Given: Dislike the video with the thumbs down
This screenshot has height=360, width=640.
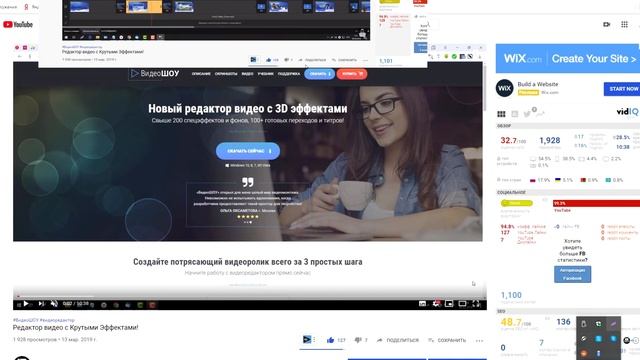Looking at the screenshot, I should coord(358,340).
